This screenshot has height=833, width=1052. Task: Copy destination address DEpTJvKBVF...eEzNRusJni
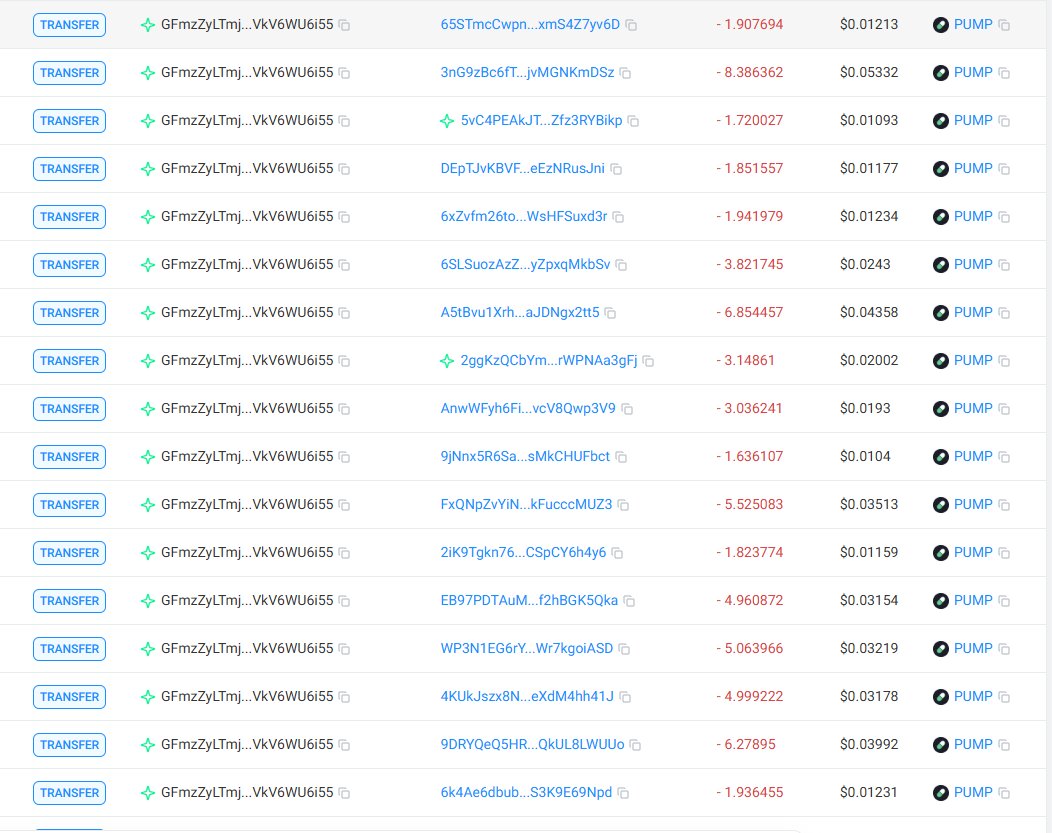[616, 169]
